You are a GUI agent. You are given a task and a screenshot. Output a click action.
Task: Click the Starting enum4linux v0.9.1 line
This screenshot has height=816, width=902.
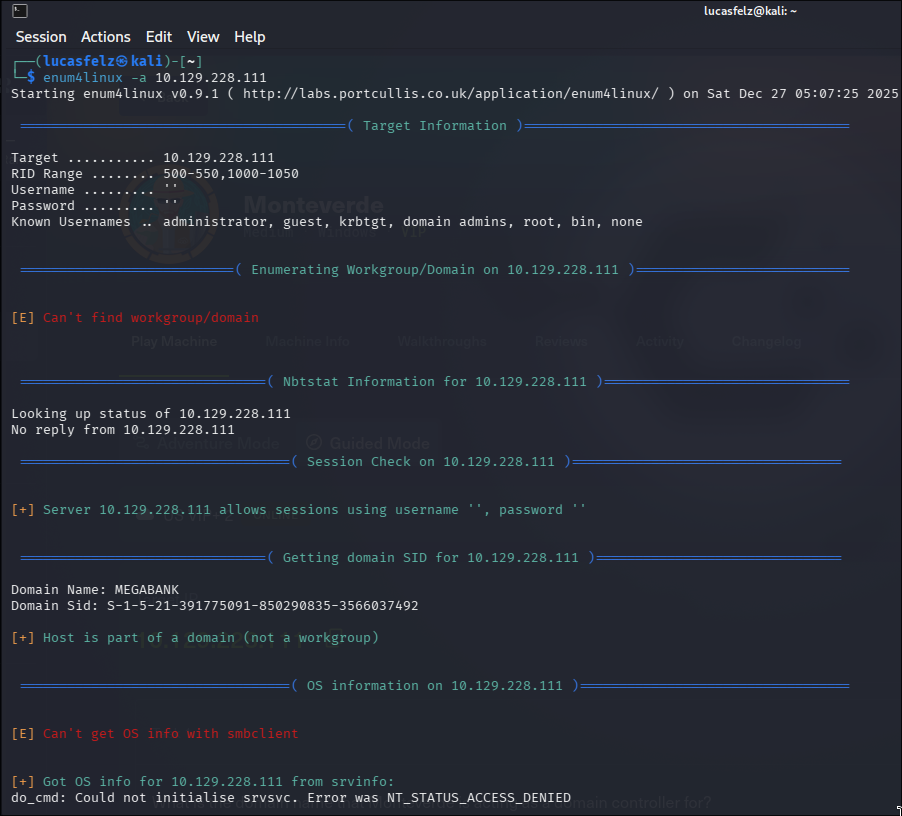(x=454, y=94)
